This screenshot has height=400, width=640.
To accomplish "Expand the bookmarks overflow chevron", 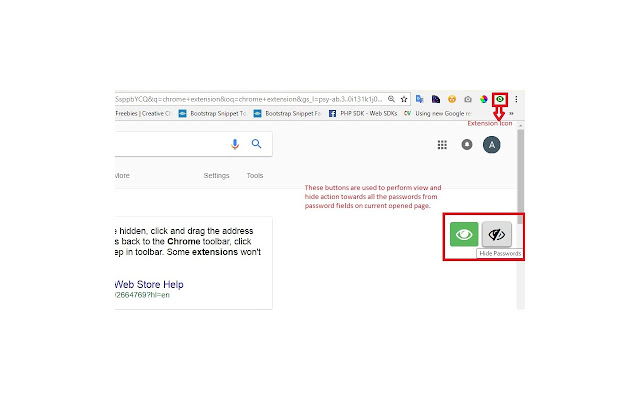I will pyautogui.click(x=511, y=113).
